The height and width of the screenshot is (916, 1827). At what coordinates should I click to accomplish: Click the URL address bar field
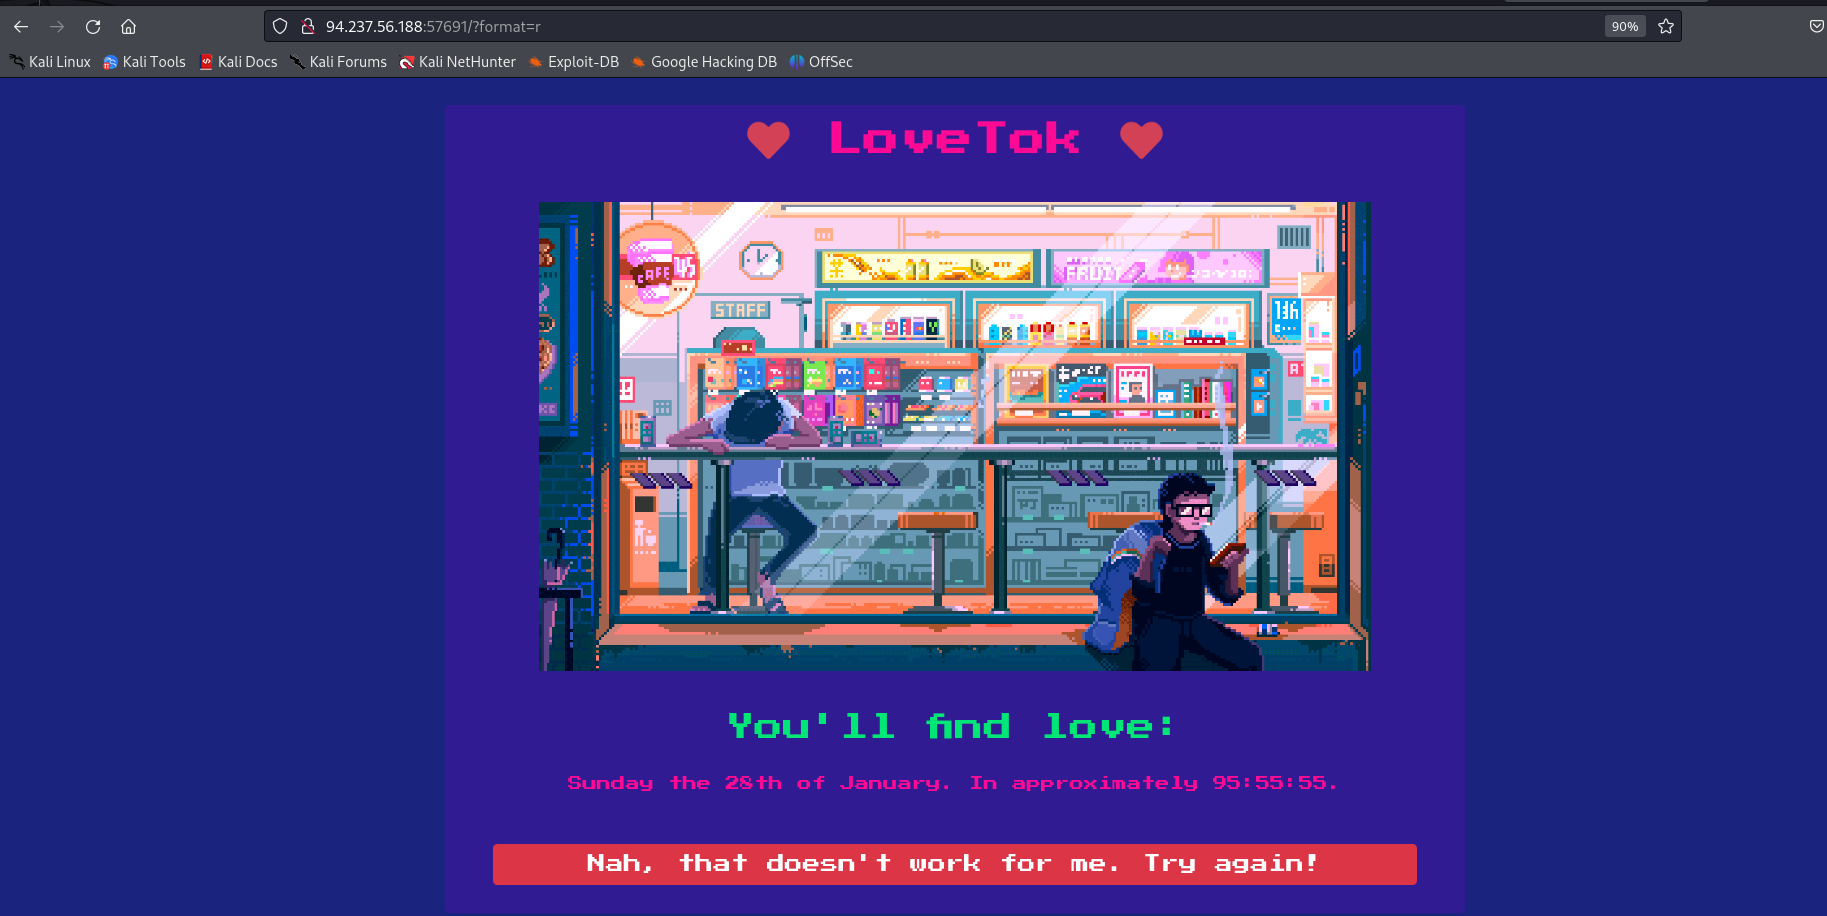[x=900, y=27]
